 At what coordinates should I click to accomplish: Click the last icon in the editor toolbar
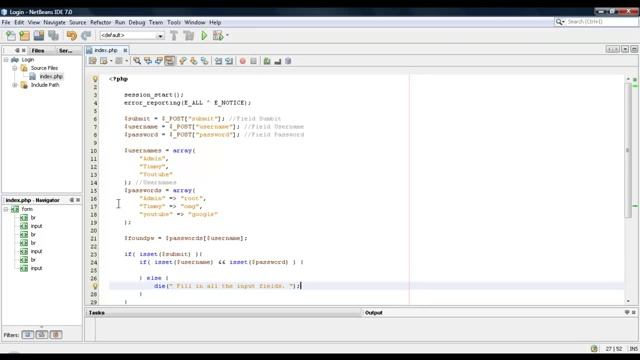(x=288, y=61)
